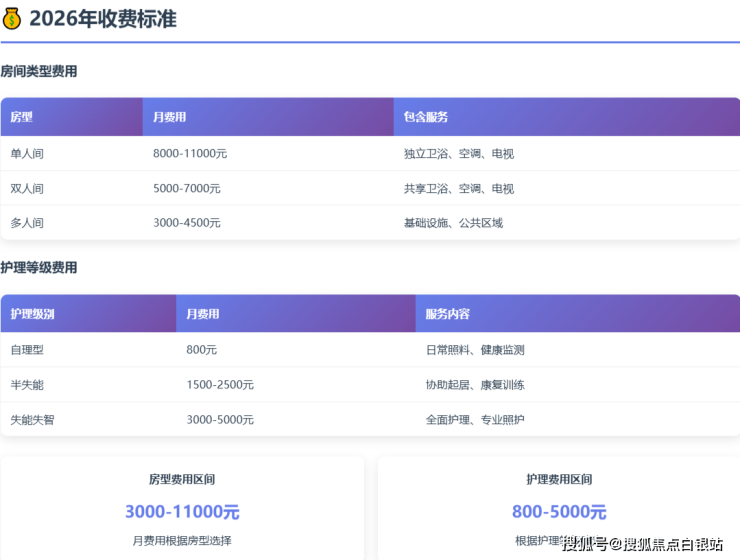Select the 房间类型费用 section heading
Image resolution: width=740 pixels, height=560 pixels.
pos(39,72)
